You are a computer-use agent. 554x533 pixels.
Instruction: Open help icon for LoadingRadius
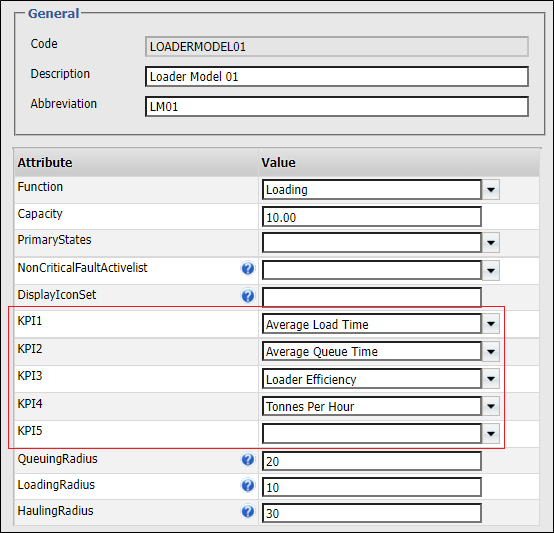click(x=248, y=485)
